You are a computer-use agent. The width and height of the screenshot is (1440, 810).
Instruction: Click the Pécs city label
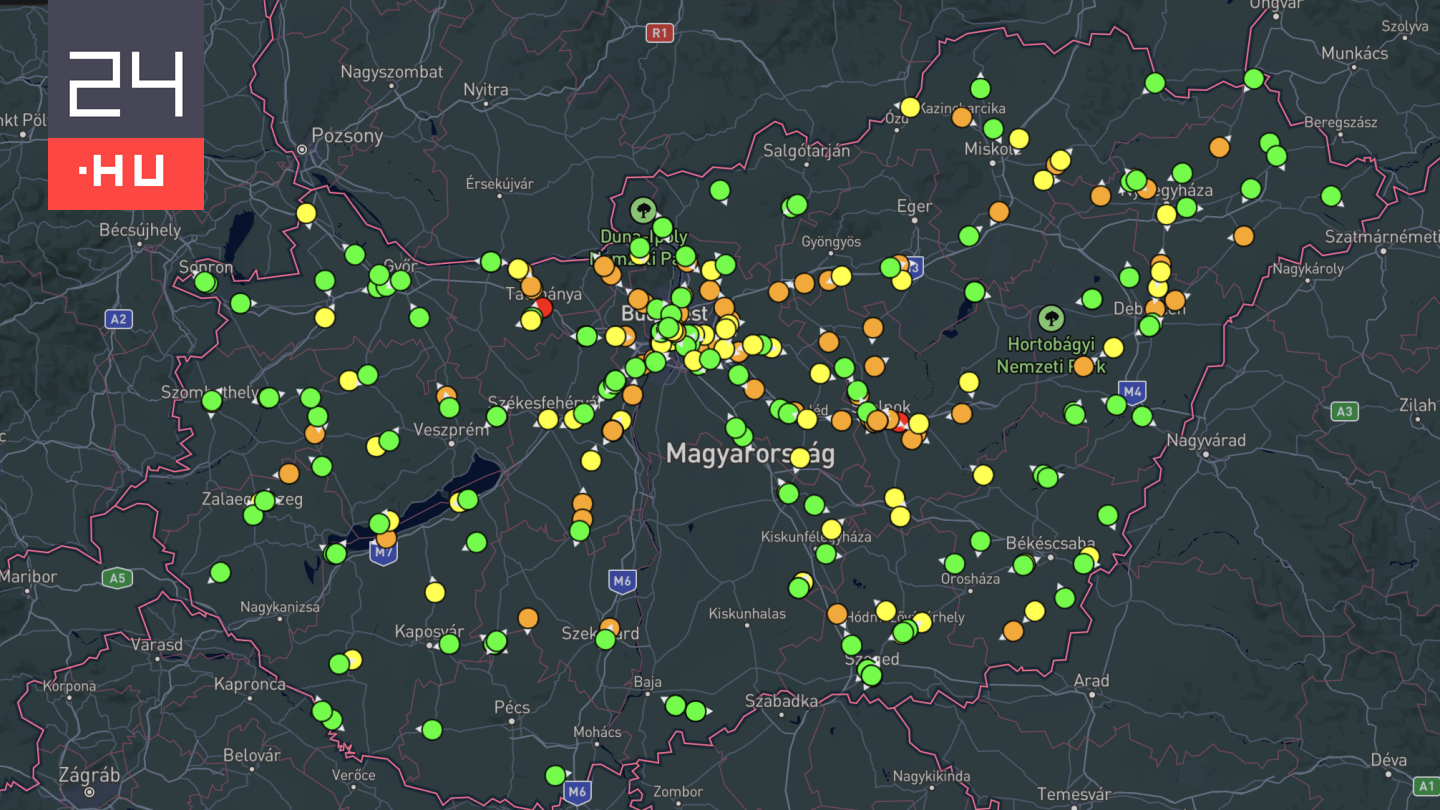pos(512,707)
